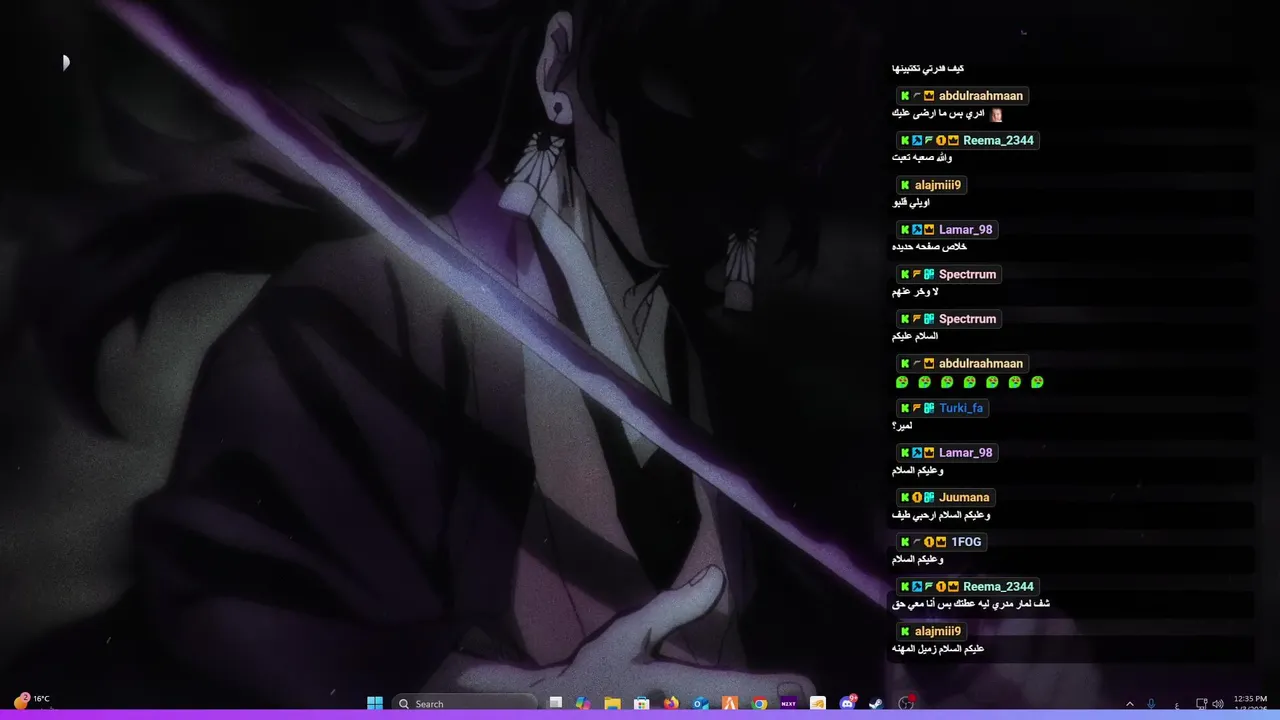The width and height of the screenshot is (1280, 720).
Task: Open Discord from the taskbar
Action: click(848, 703)
